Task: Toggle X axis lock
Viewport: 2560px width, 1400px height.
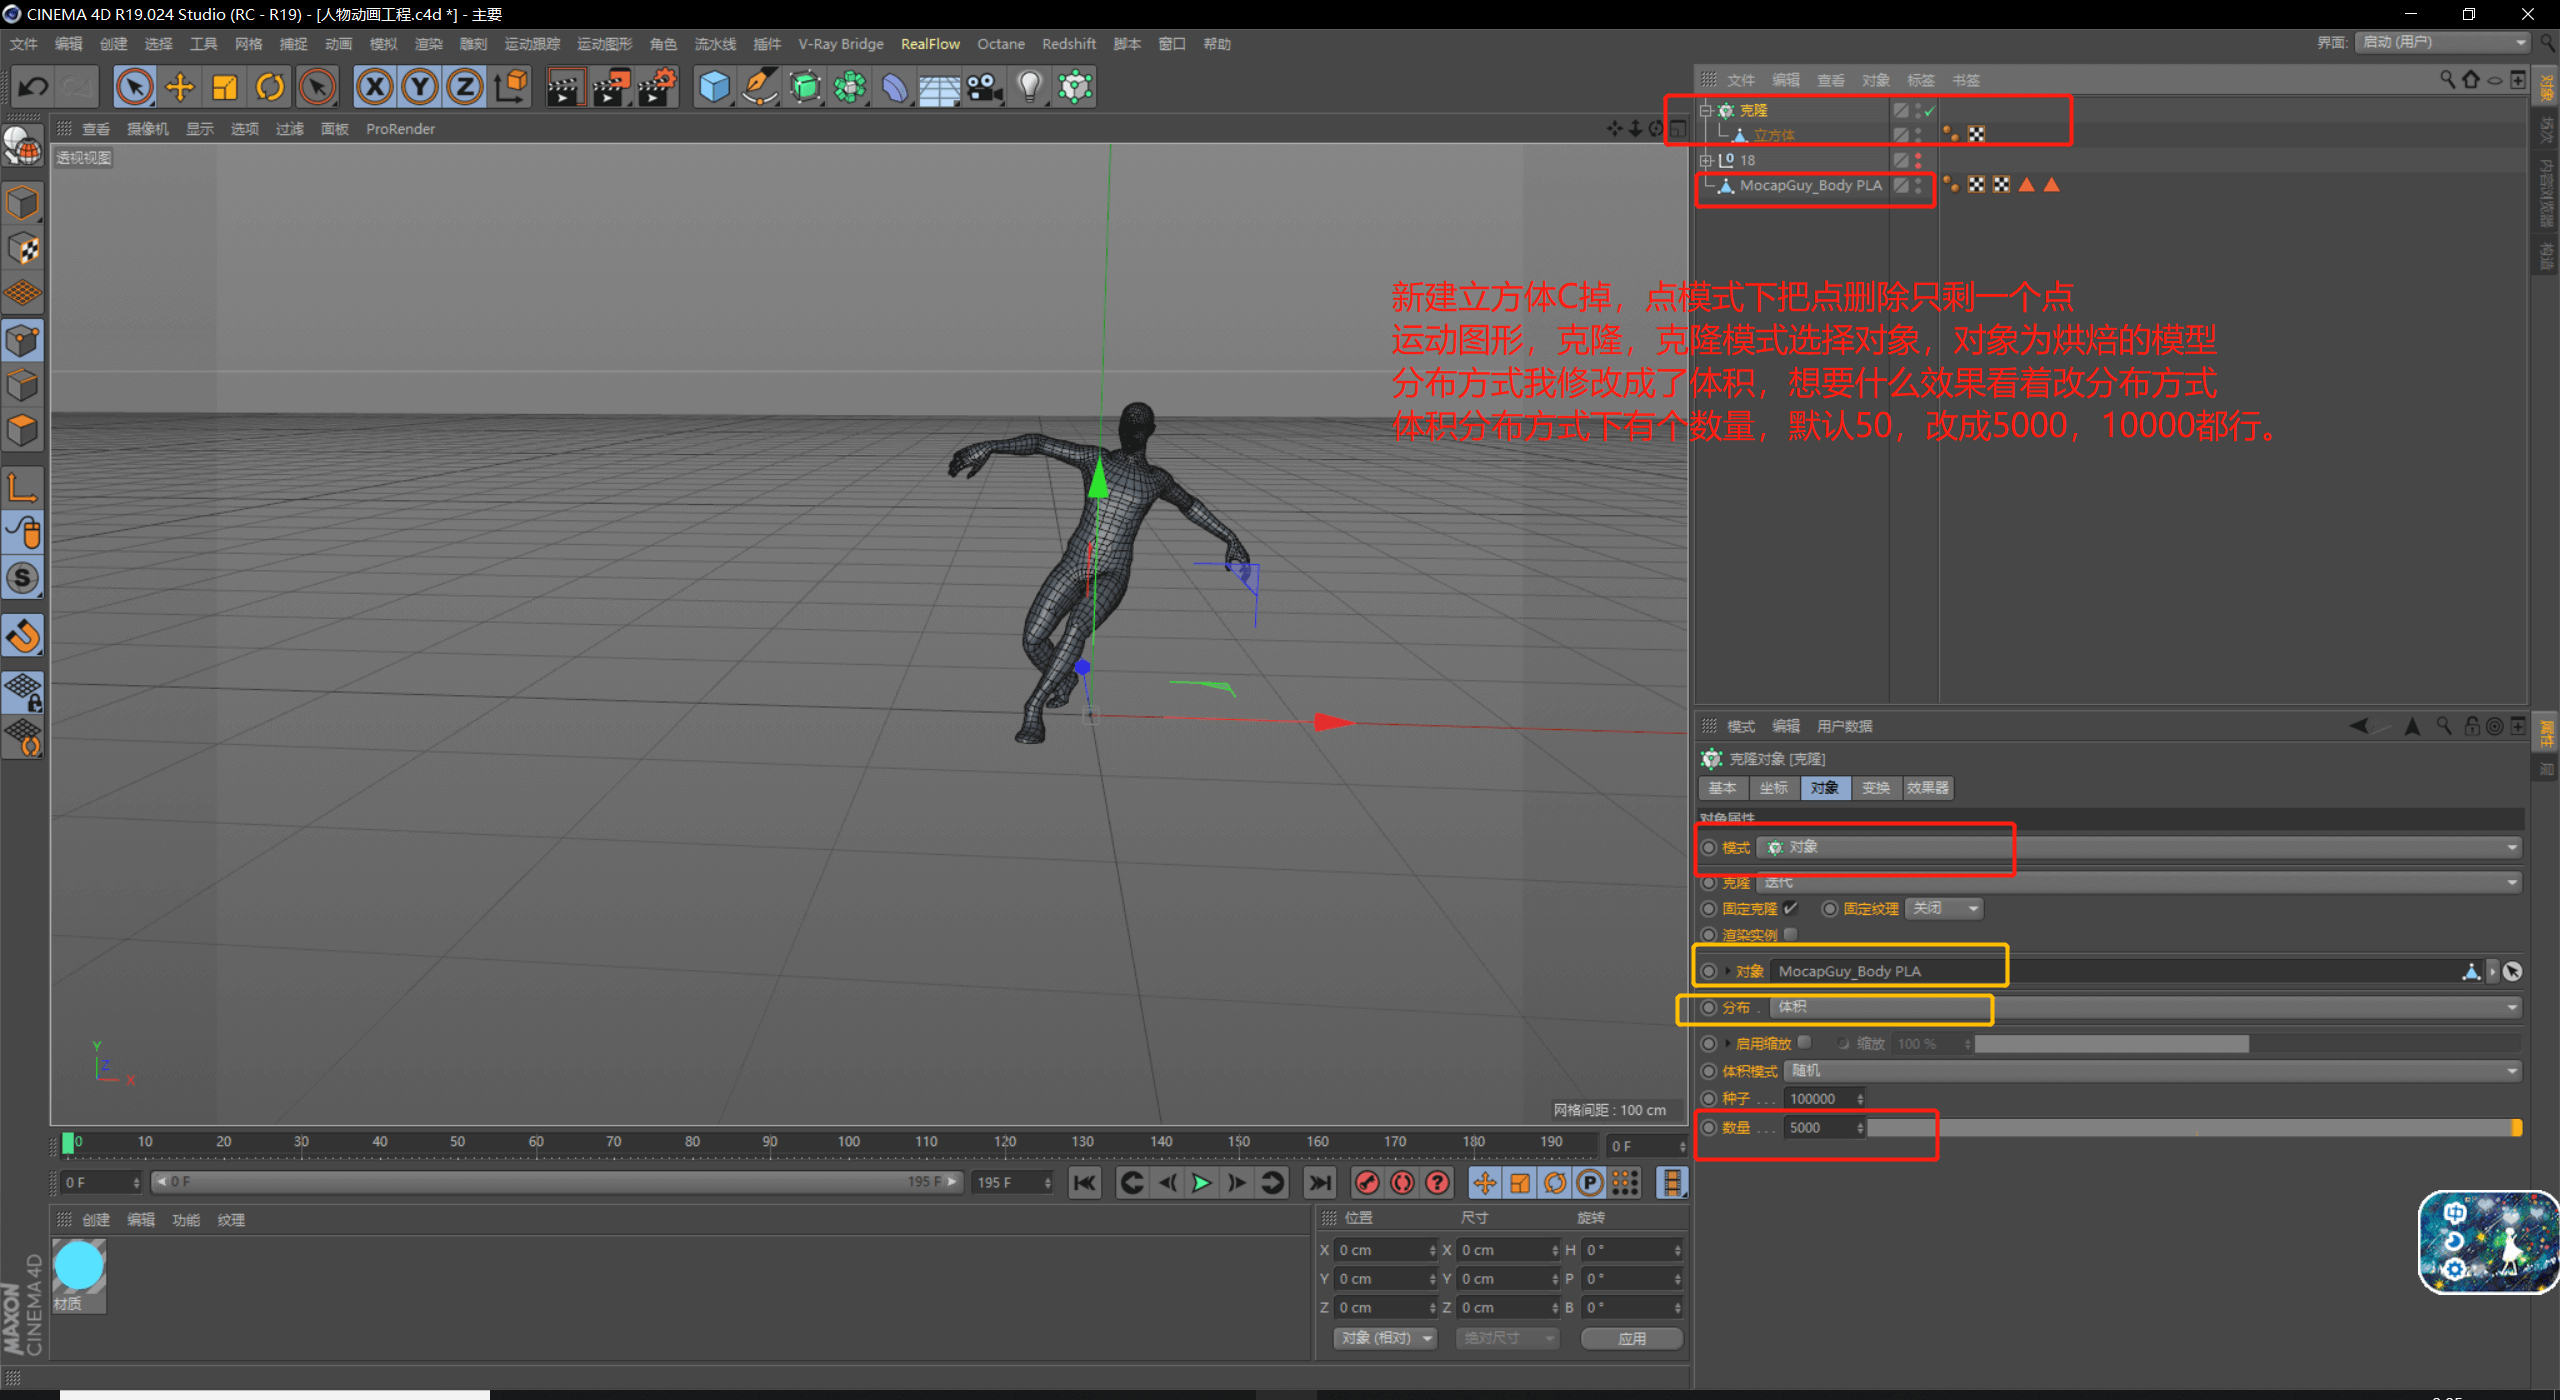Action: coord(375,87)
